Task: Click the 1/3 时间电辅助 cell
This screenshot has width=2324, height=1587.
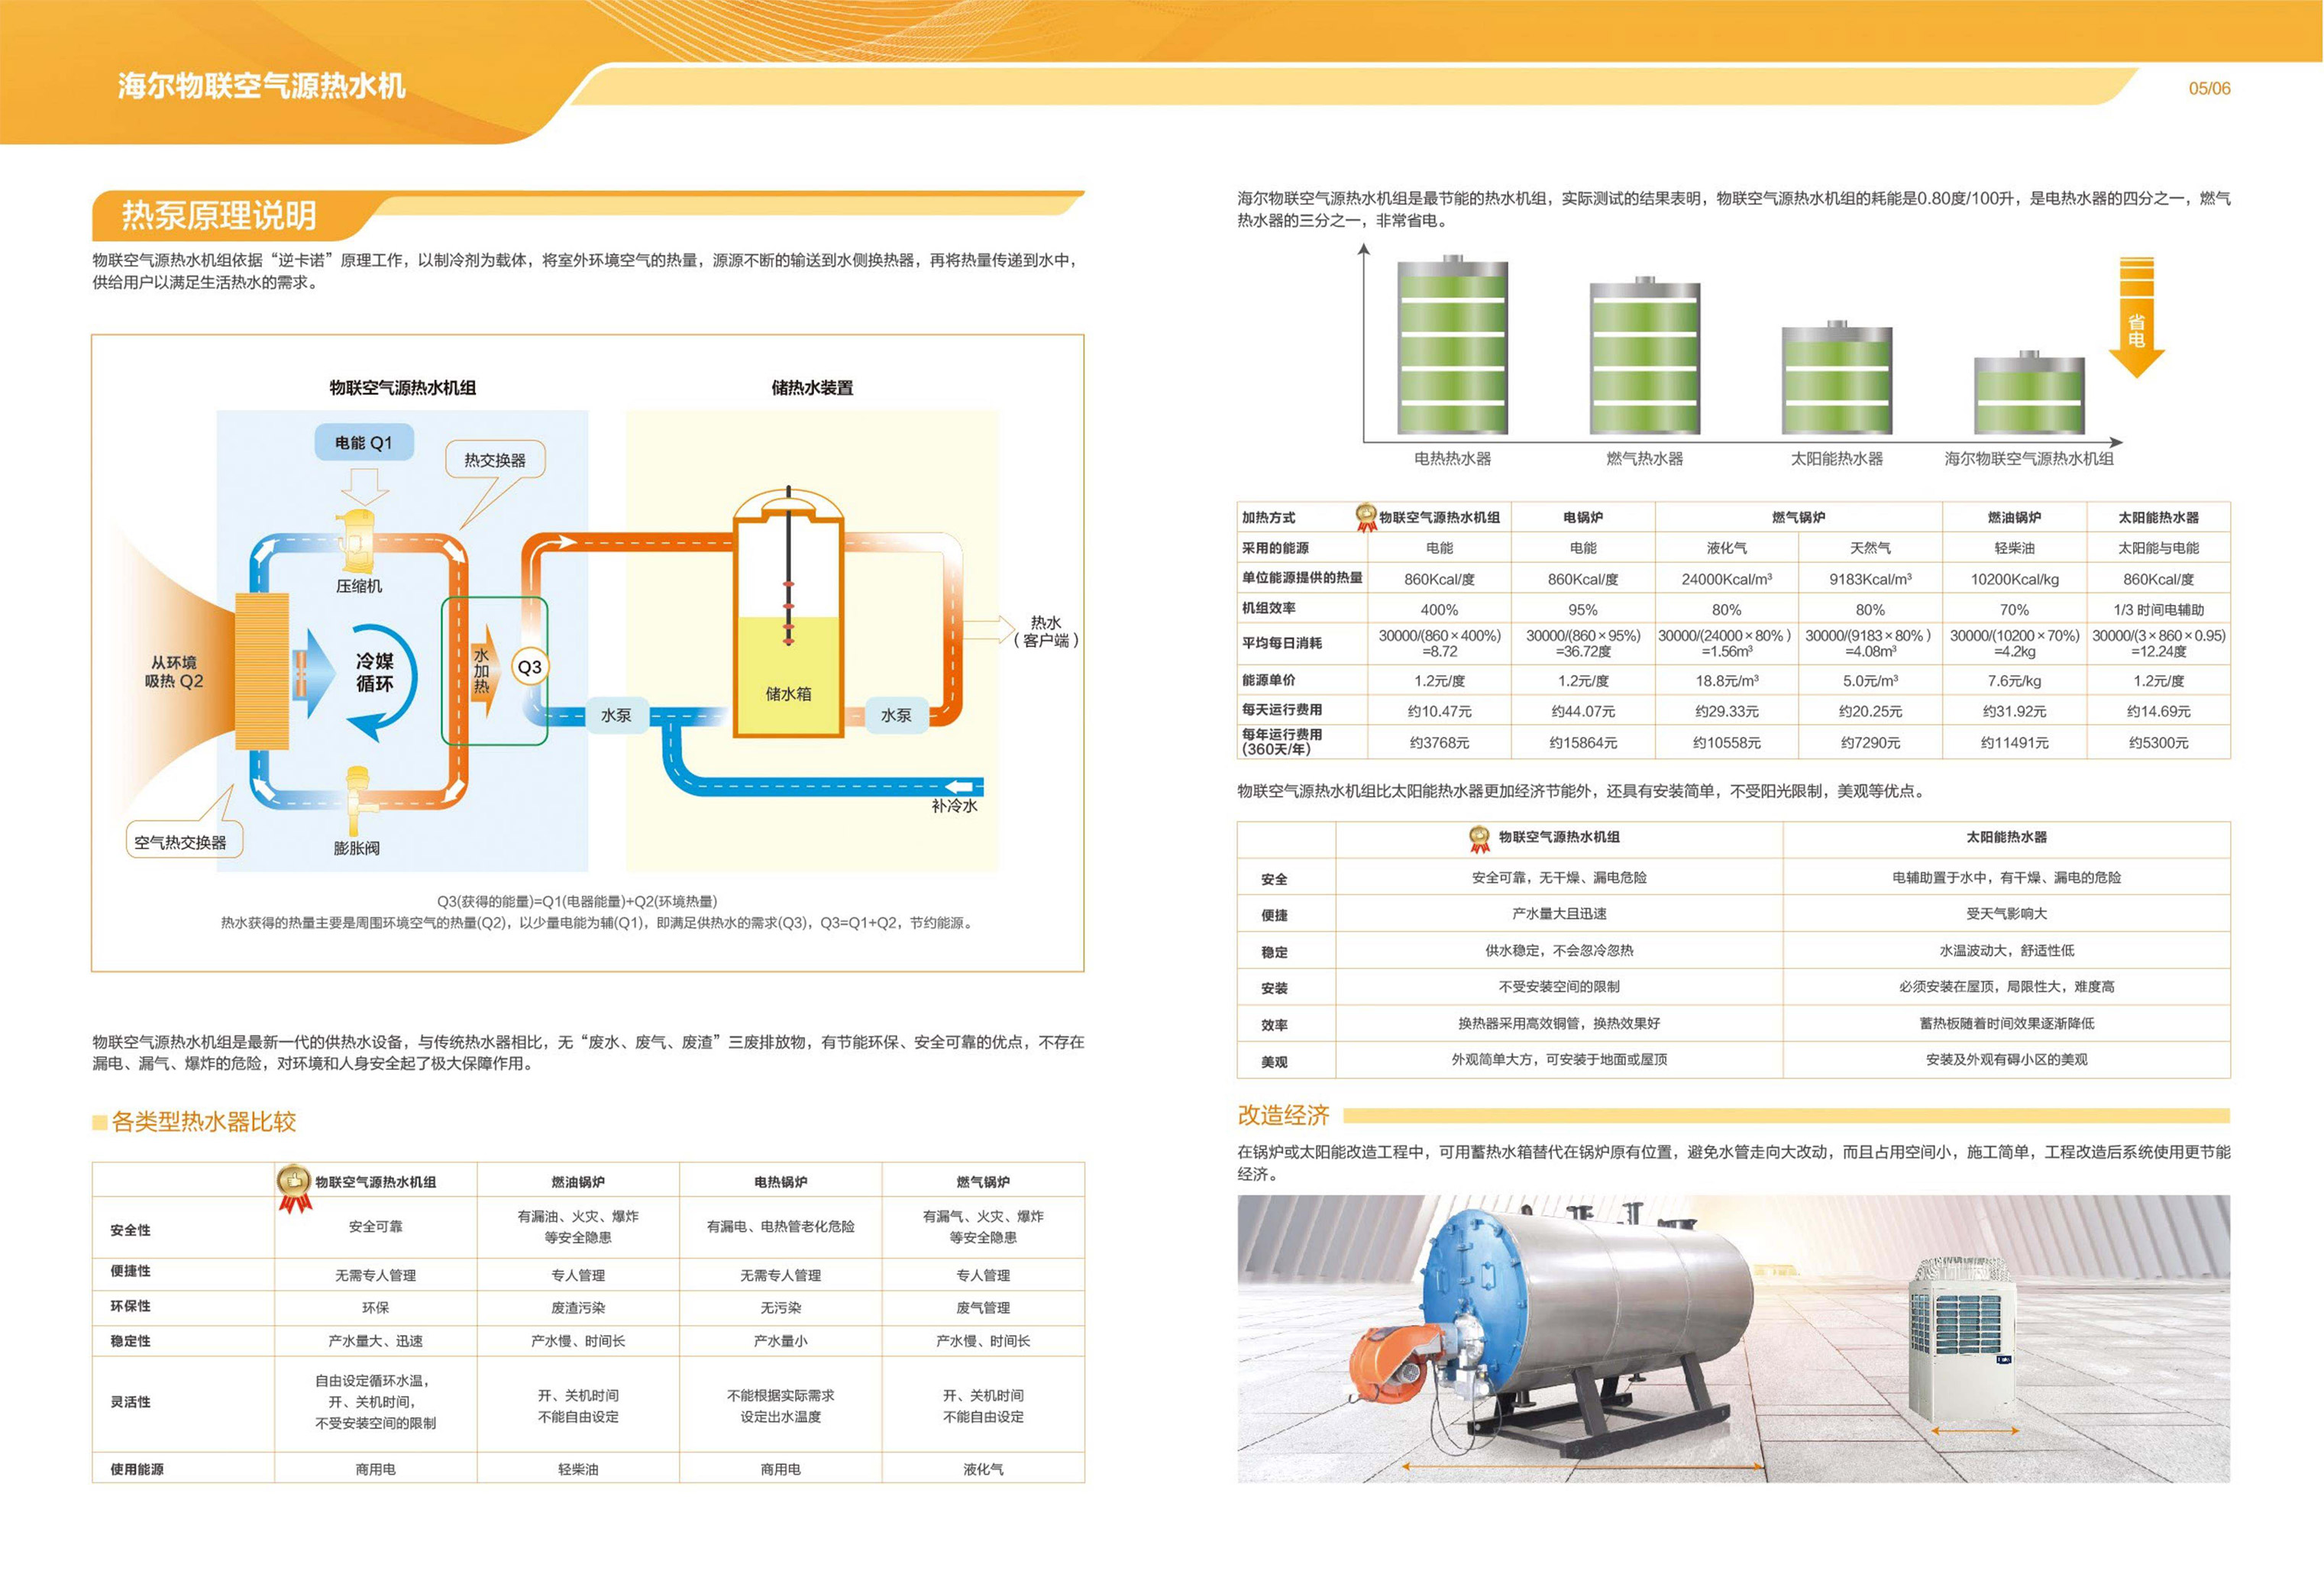Action: click(x=2158, y=609)
